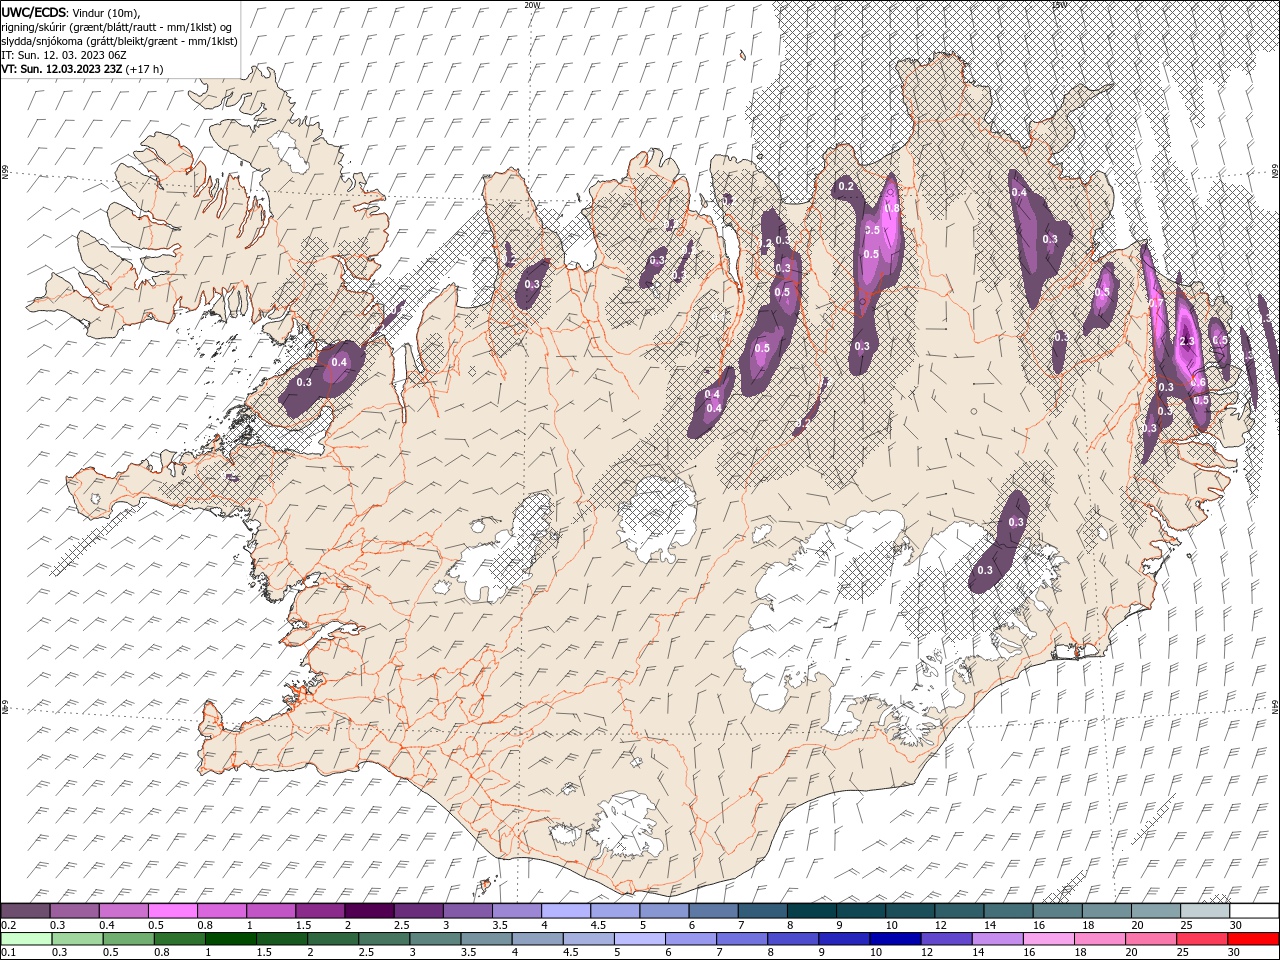Pick the darkest green rain swatch between 1 and 1.5
This screenshot has height=960, width=1280.
point(231,939)
